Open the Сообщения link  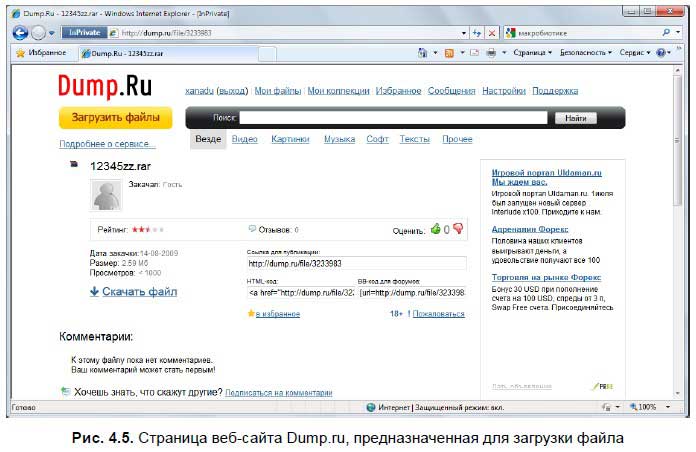451,91
